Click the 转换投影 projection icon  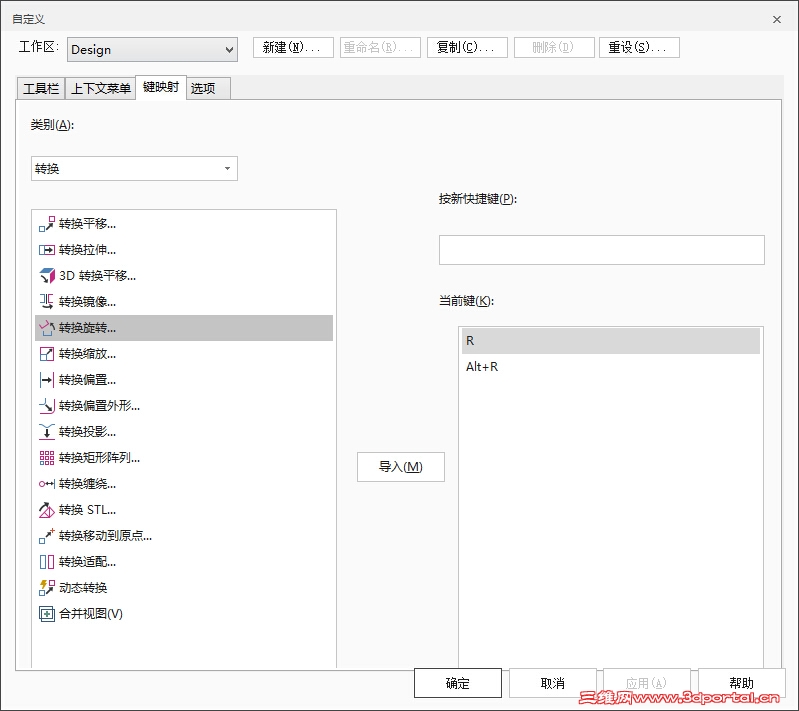pyautogui.click(x=46, y=432)
